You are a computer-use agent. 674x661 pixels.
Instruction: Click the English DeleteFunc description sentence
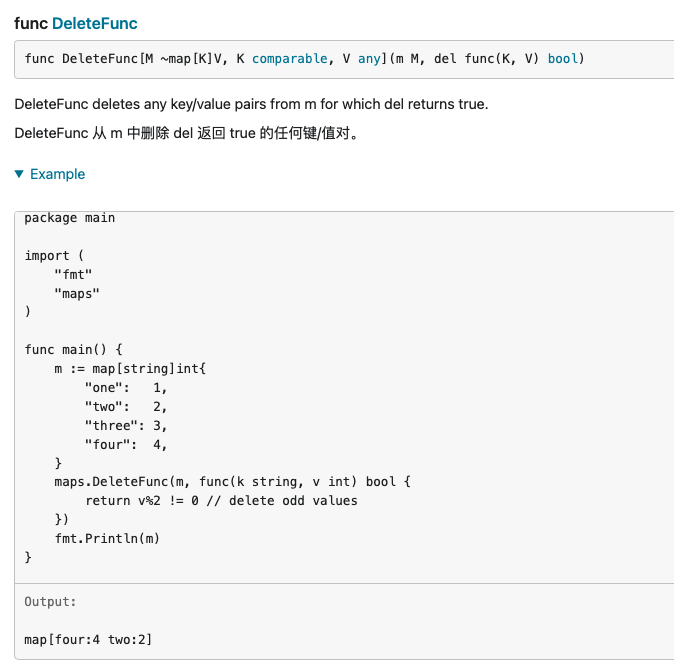click(251, 105)
